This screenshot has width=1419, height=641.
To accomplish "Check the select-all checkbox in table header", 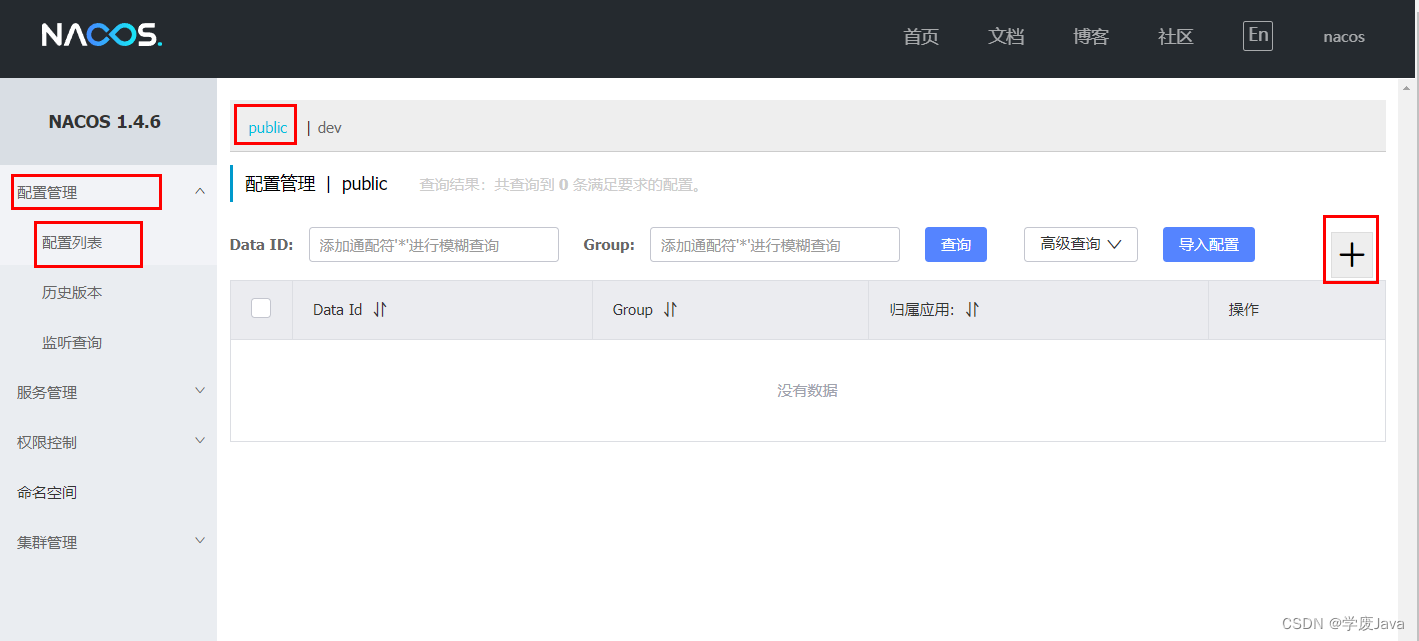I will coord(261,308).
